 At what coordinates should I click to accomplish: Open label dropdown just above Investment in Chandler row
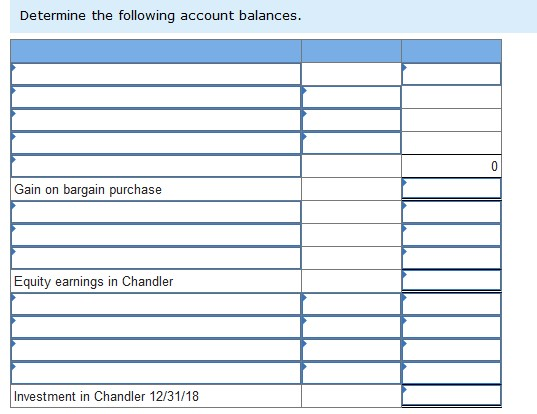tap(156, 373)
